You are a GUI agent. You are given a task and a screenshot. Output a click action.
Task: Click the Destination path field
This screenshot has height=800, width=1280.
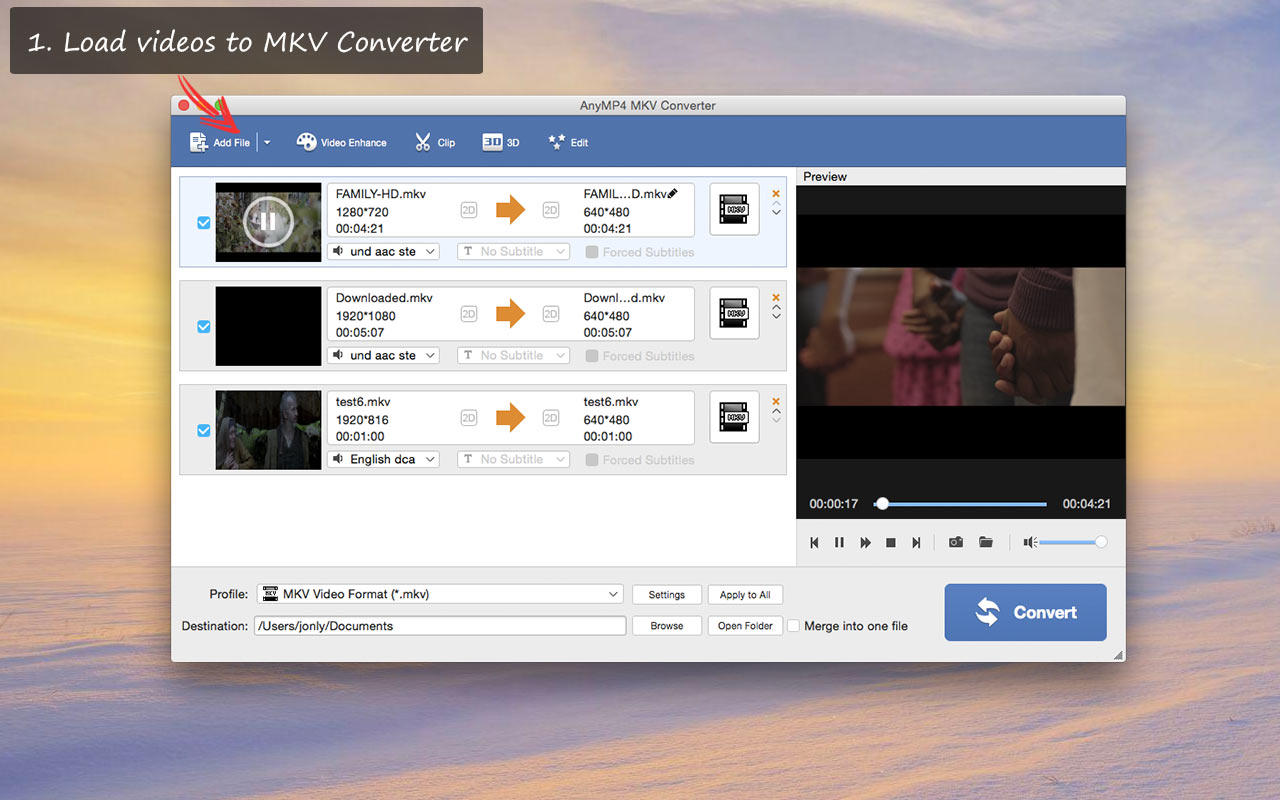coord(440,626)
